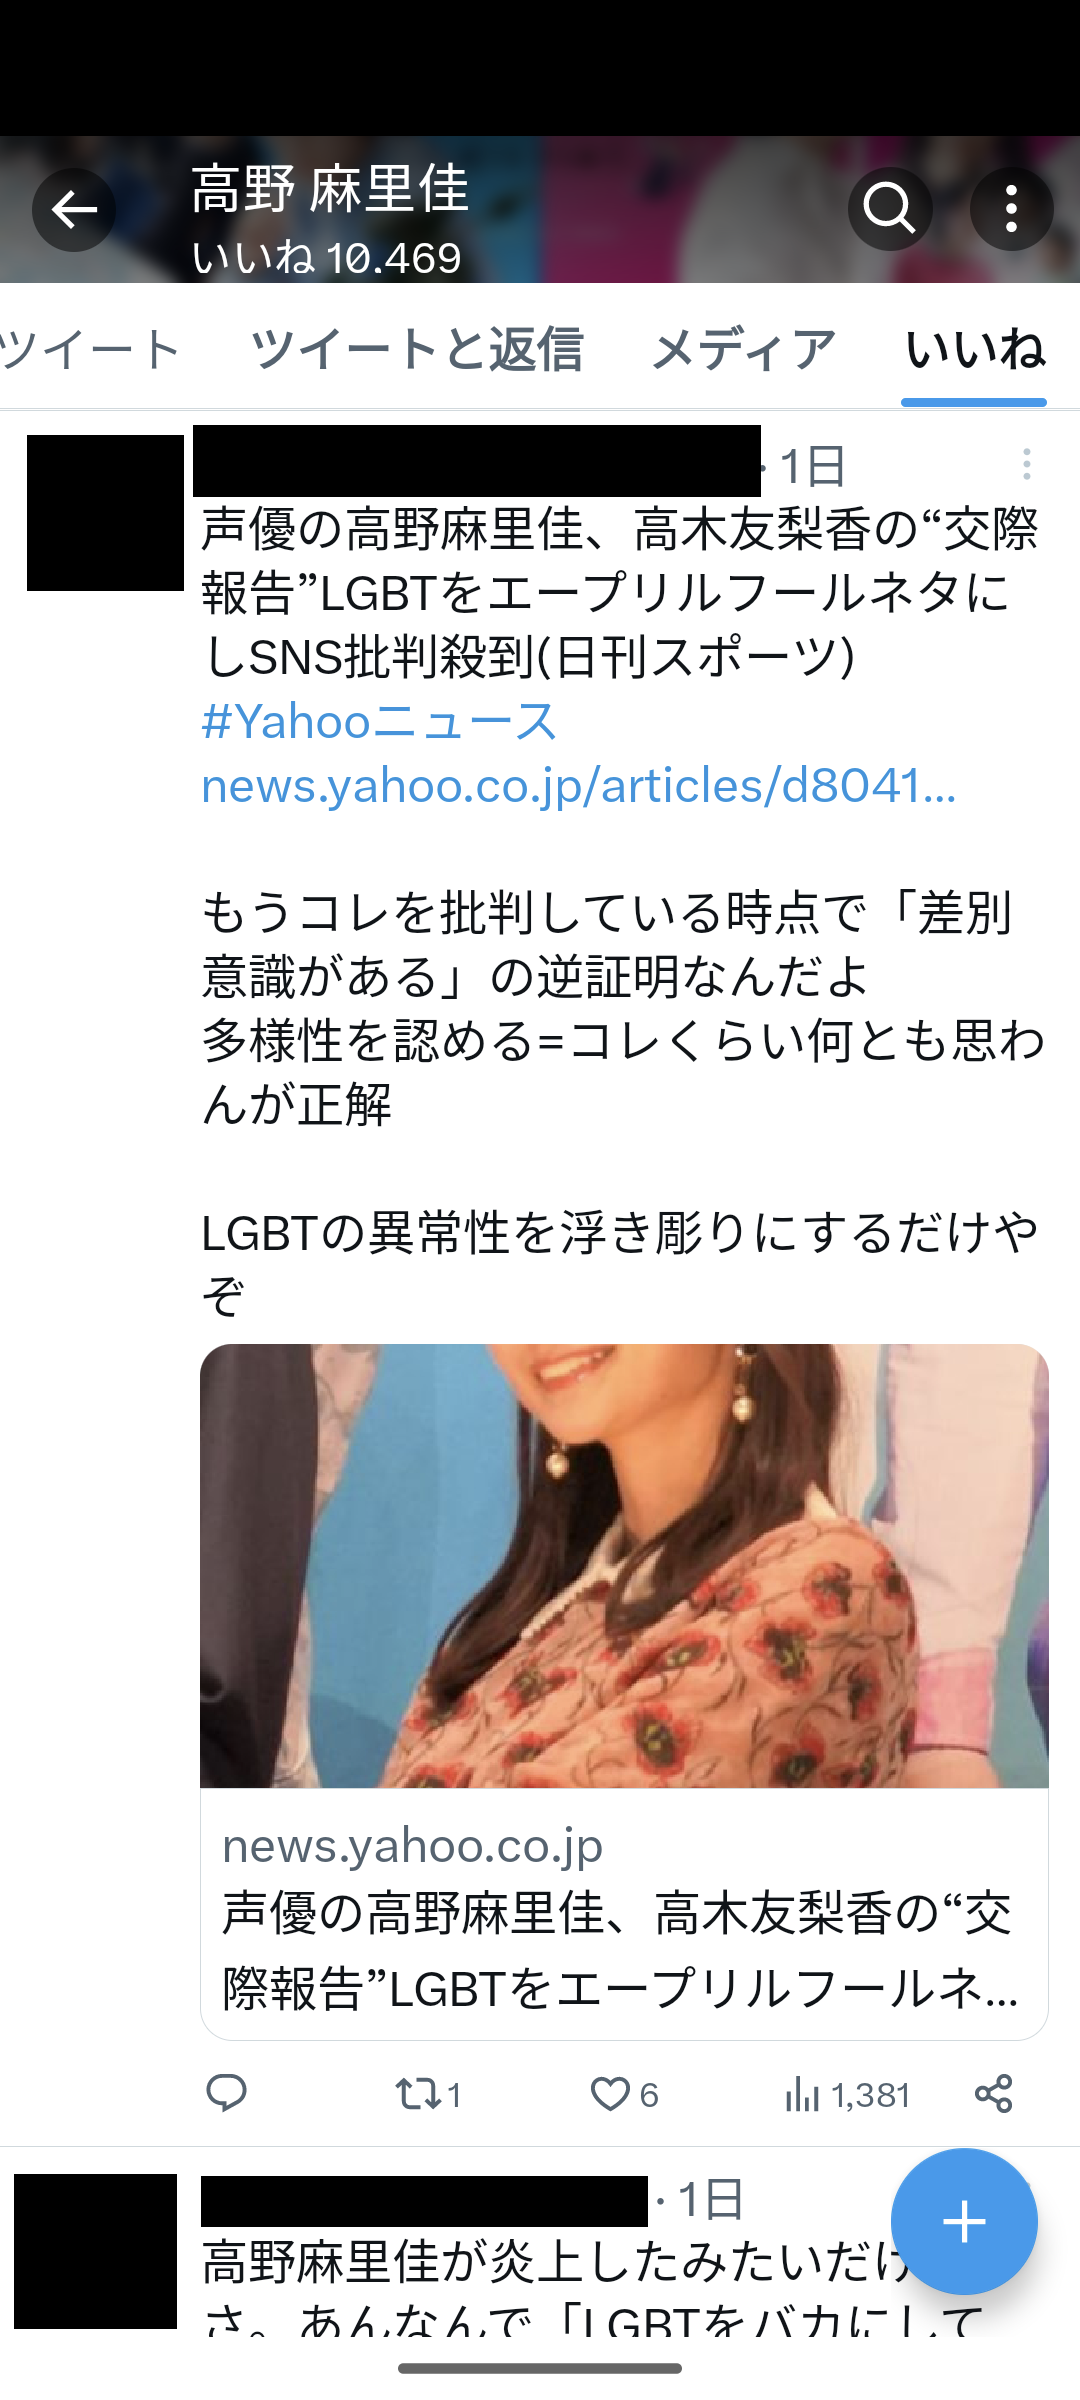
Task: Open the first tweet author's avatar
Action: pos(105,512)
